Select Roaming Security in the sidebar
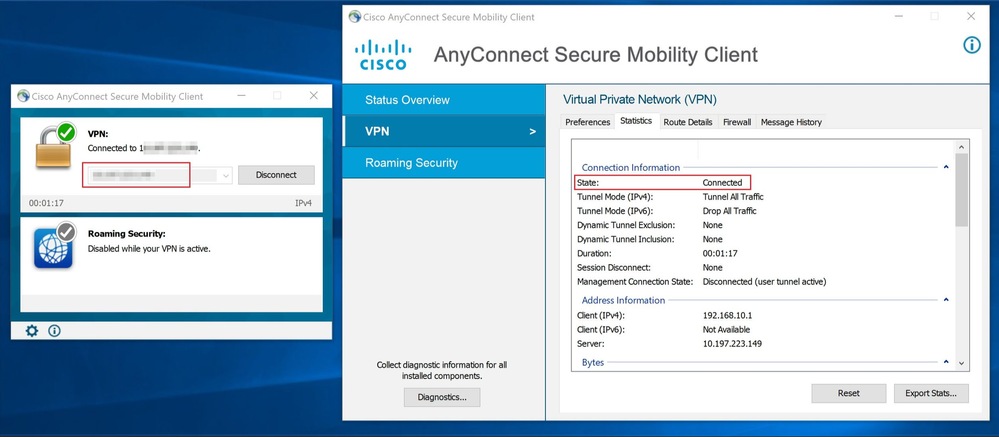This screenshot has height=437, width=999. 411,163
